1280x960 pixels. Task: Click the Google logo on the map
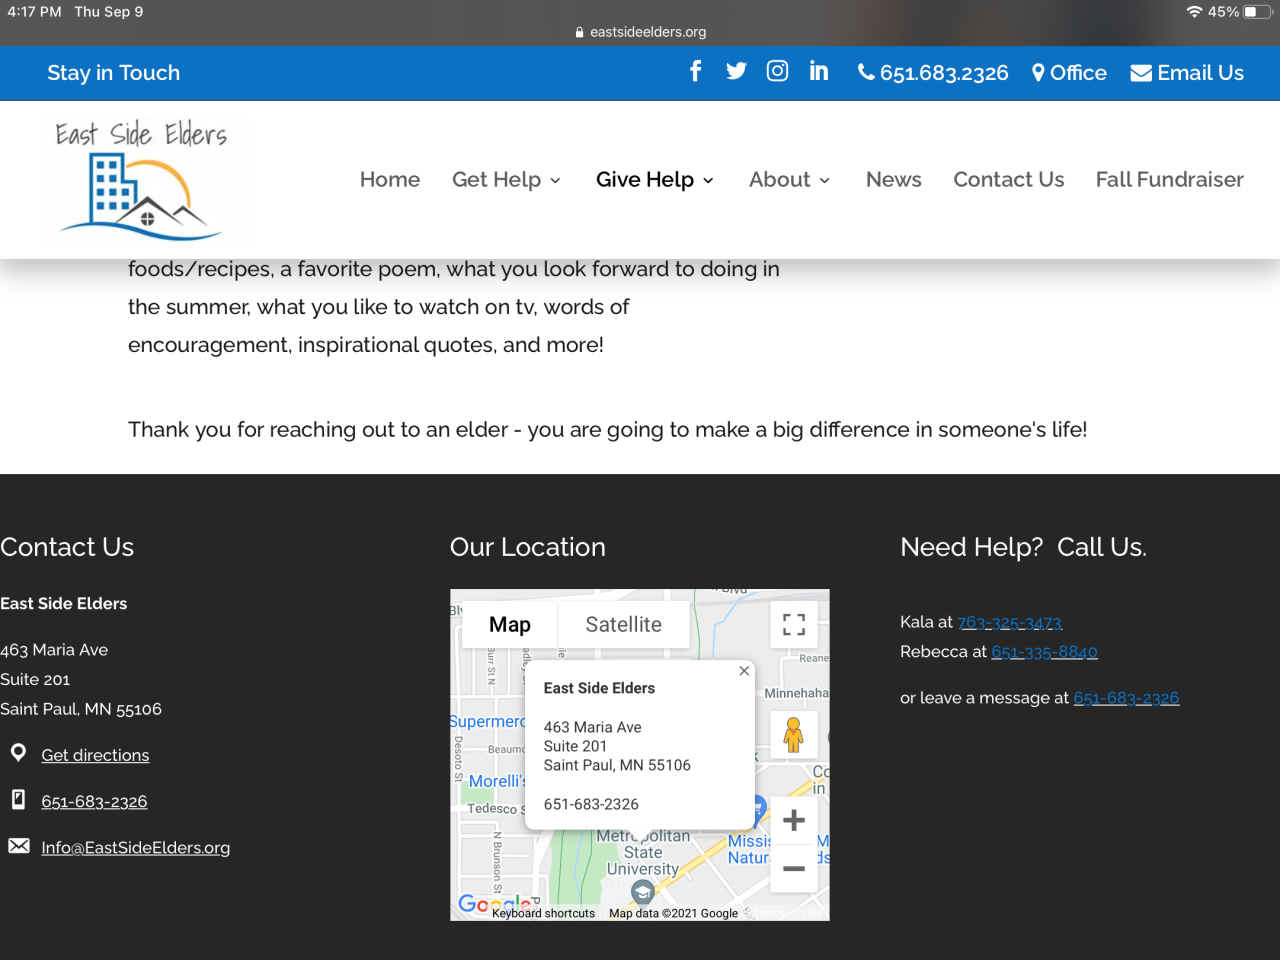click(x=493, y=904)
